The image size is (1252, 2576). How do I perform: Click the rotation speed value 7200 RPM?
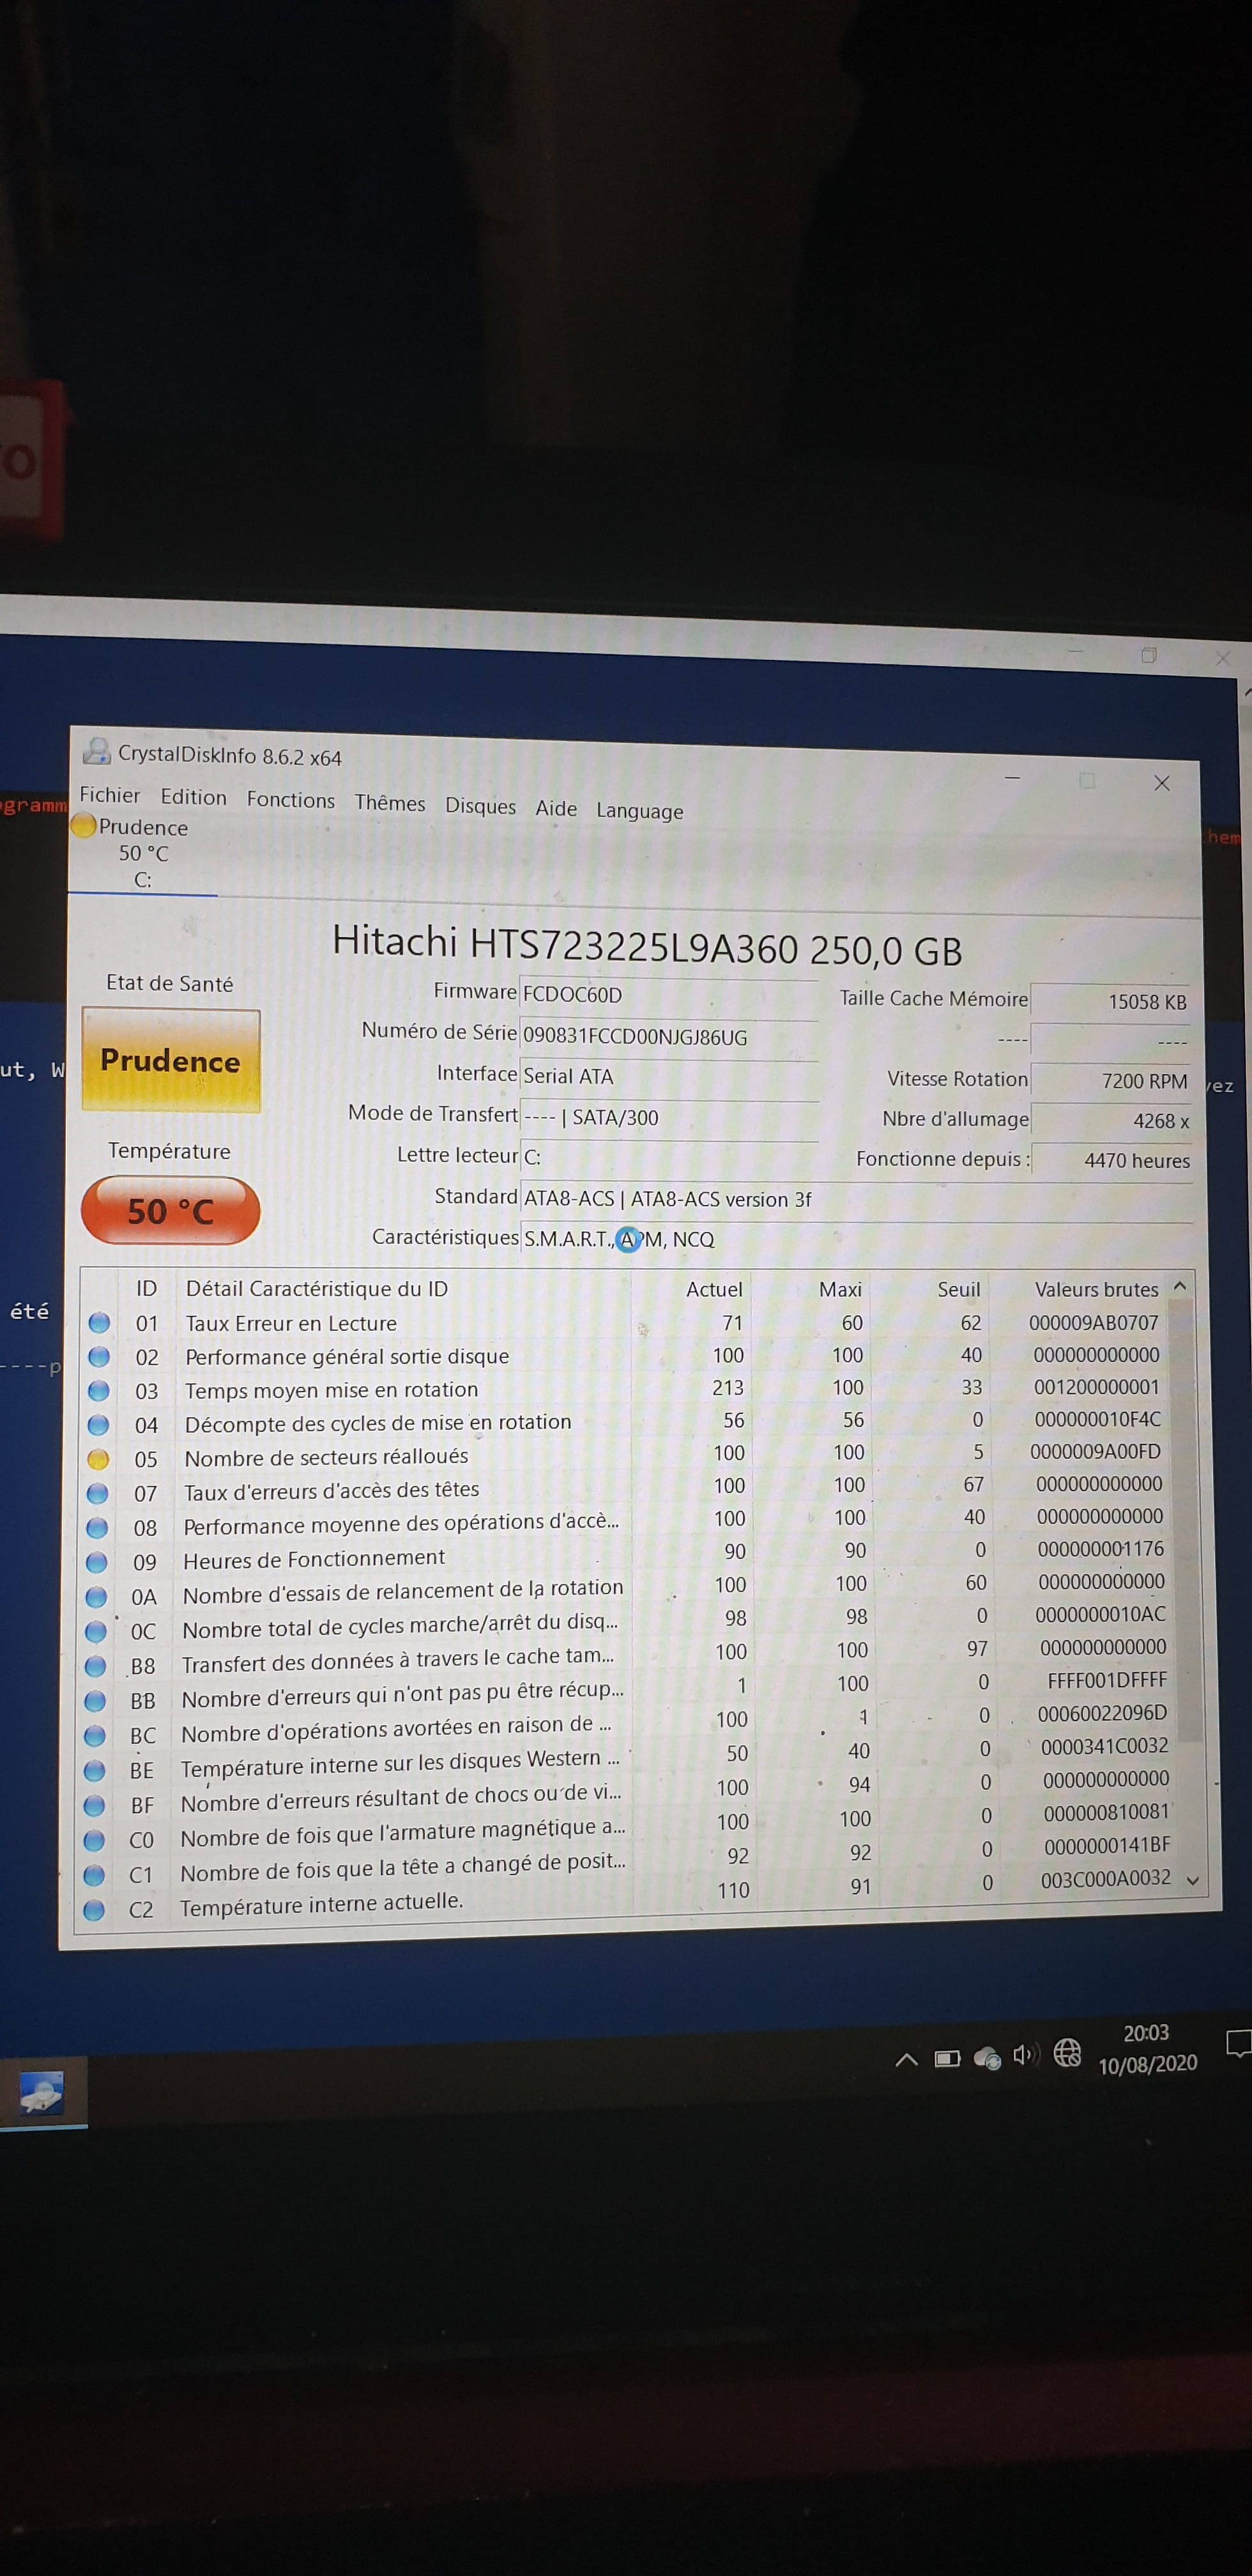pos(1111,1081)
